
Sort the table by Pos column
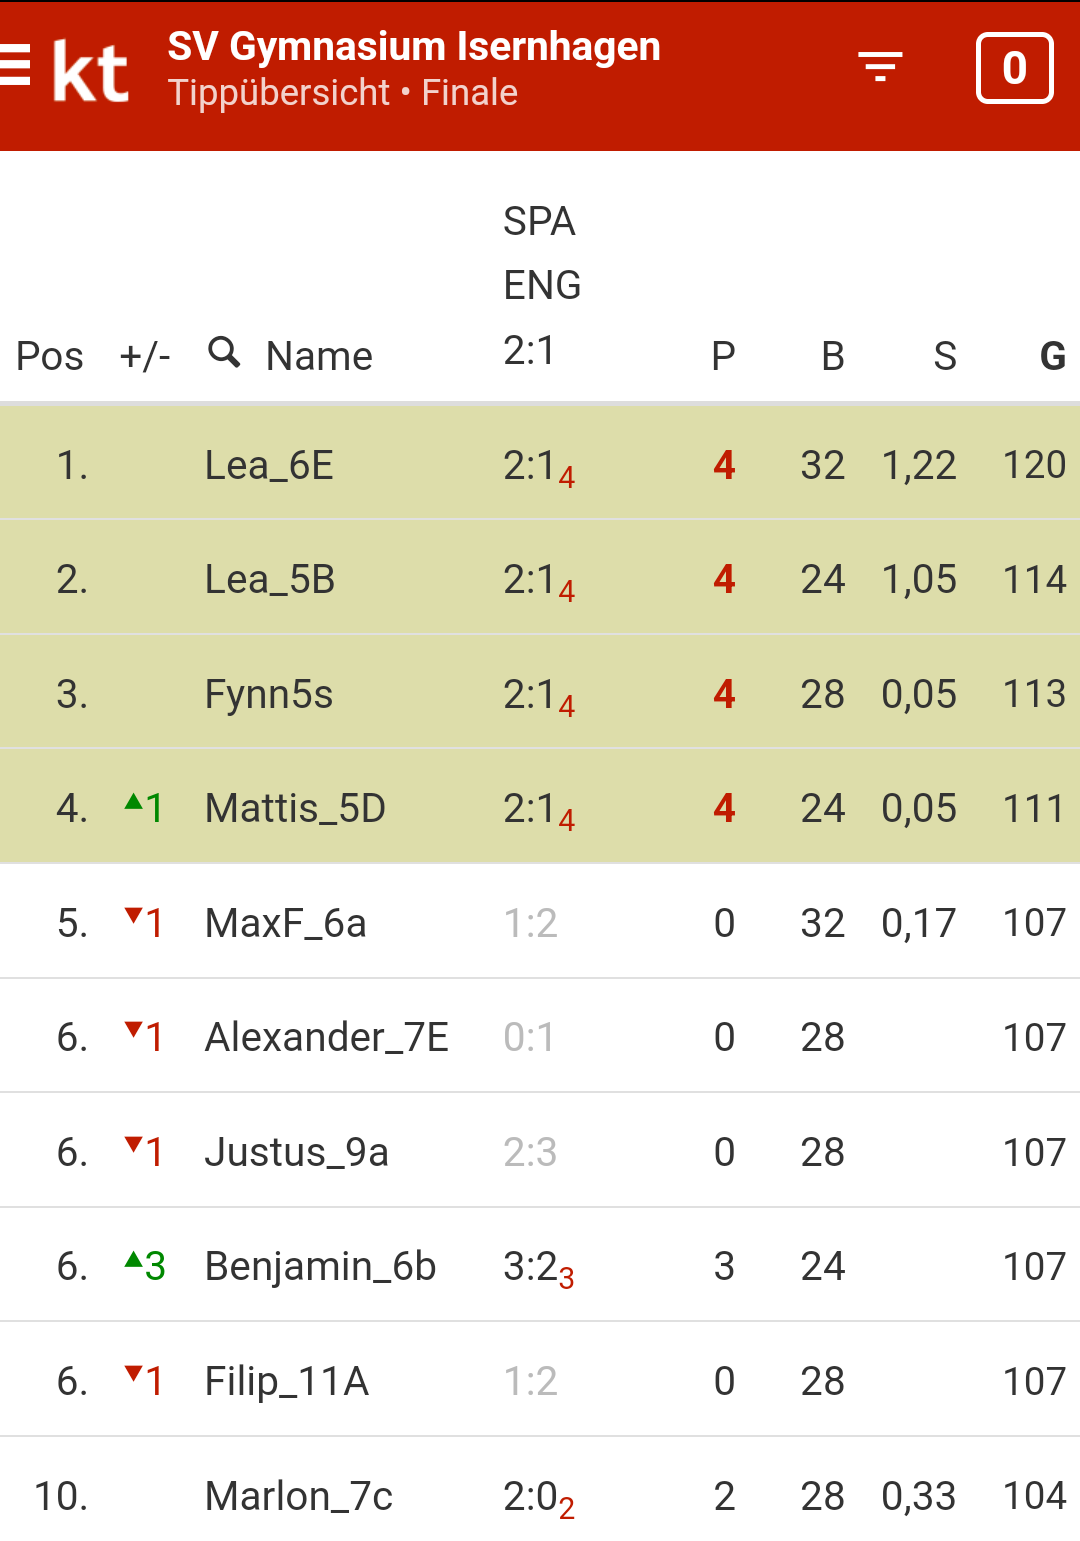click(50, 356)
